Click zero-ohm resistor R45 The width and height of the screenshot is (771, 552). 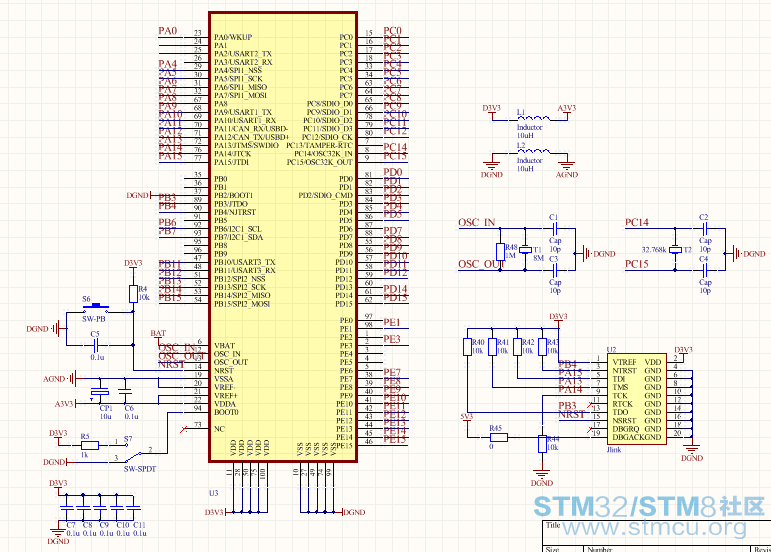tap(499, 437)
